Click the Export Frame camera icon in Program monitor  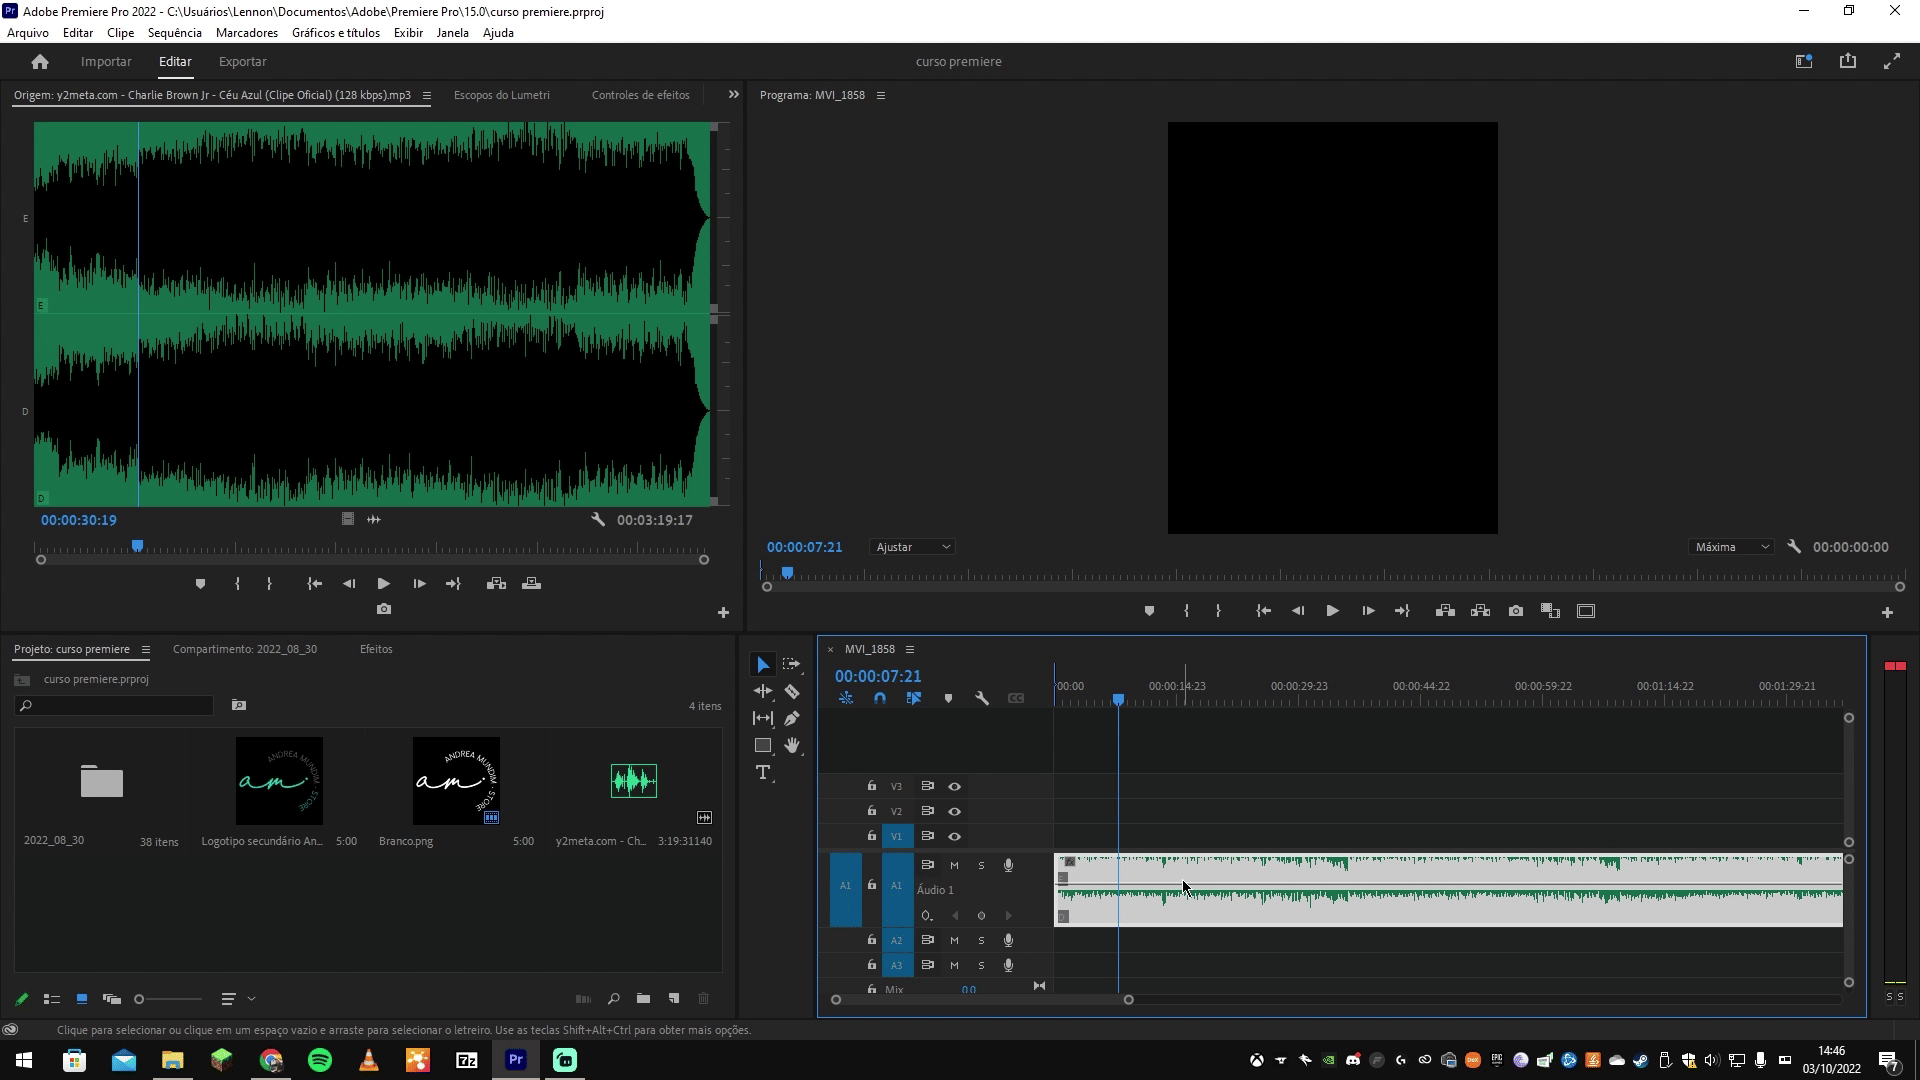click(1516, 611)
